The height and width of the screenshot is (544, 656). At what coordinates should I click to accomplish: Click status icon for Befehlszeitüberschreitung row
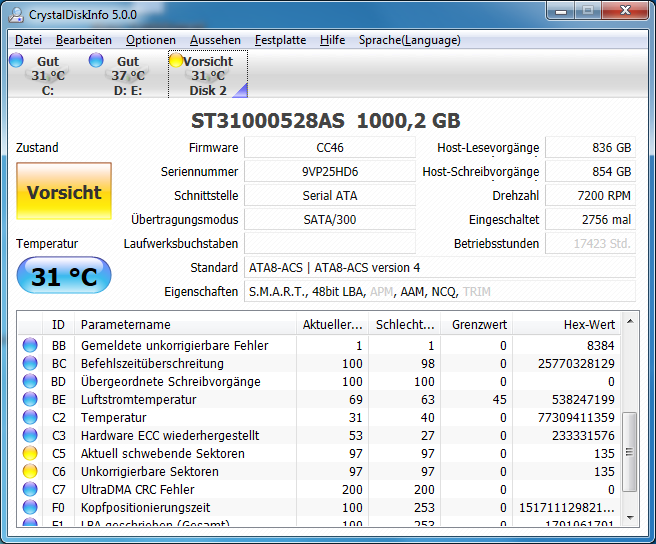(30, 363)
